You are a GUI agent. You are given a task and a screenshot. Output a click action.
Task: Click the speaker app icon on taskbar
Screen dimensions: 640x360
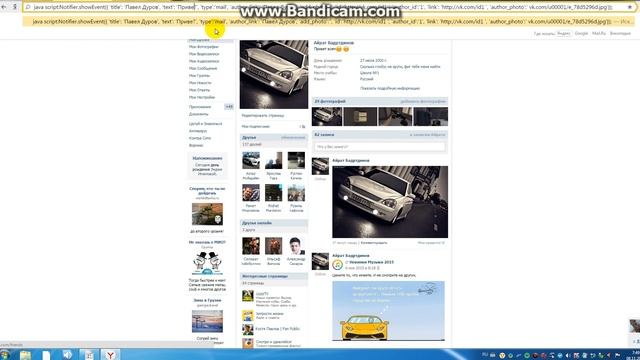tap(67, 355)
